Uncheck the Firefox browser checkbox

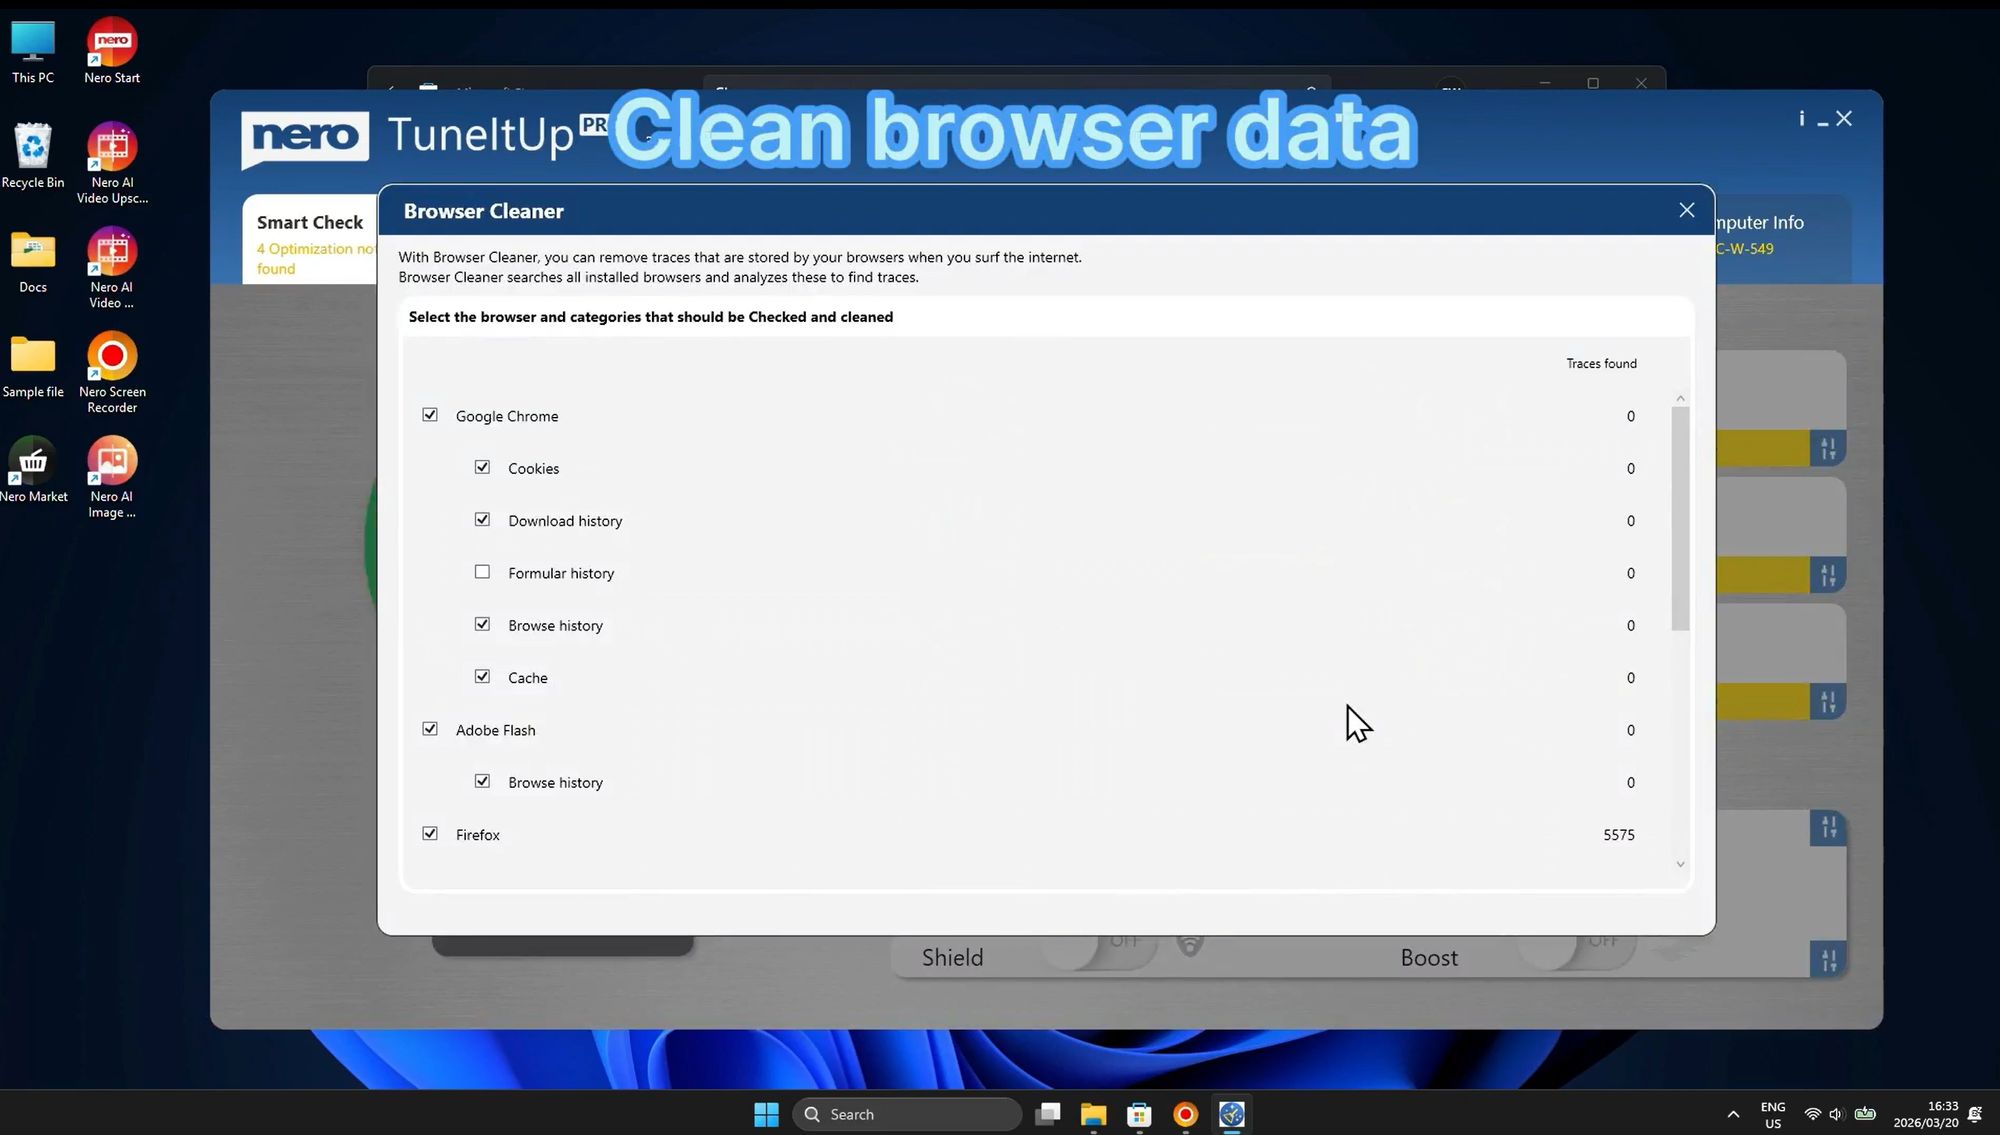point(429,833)
